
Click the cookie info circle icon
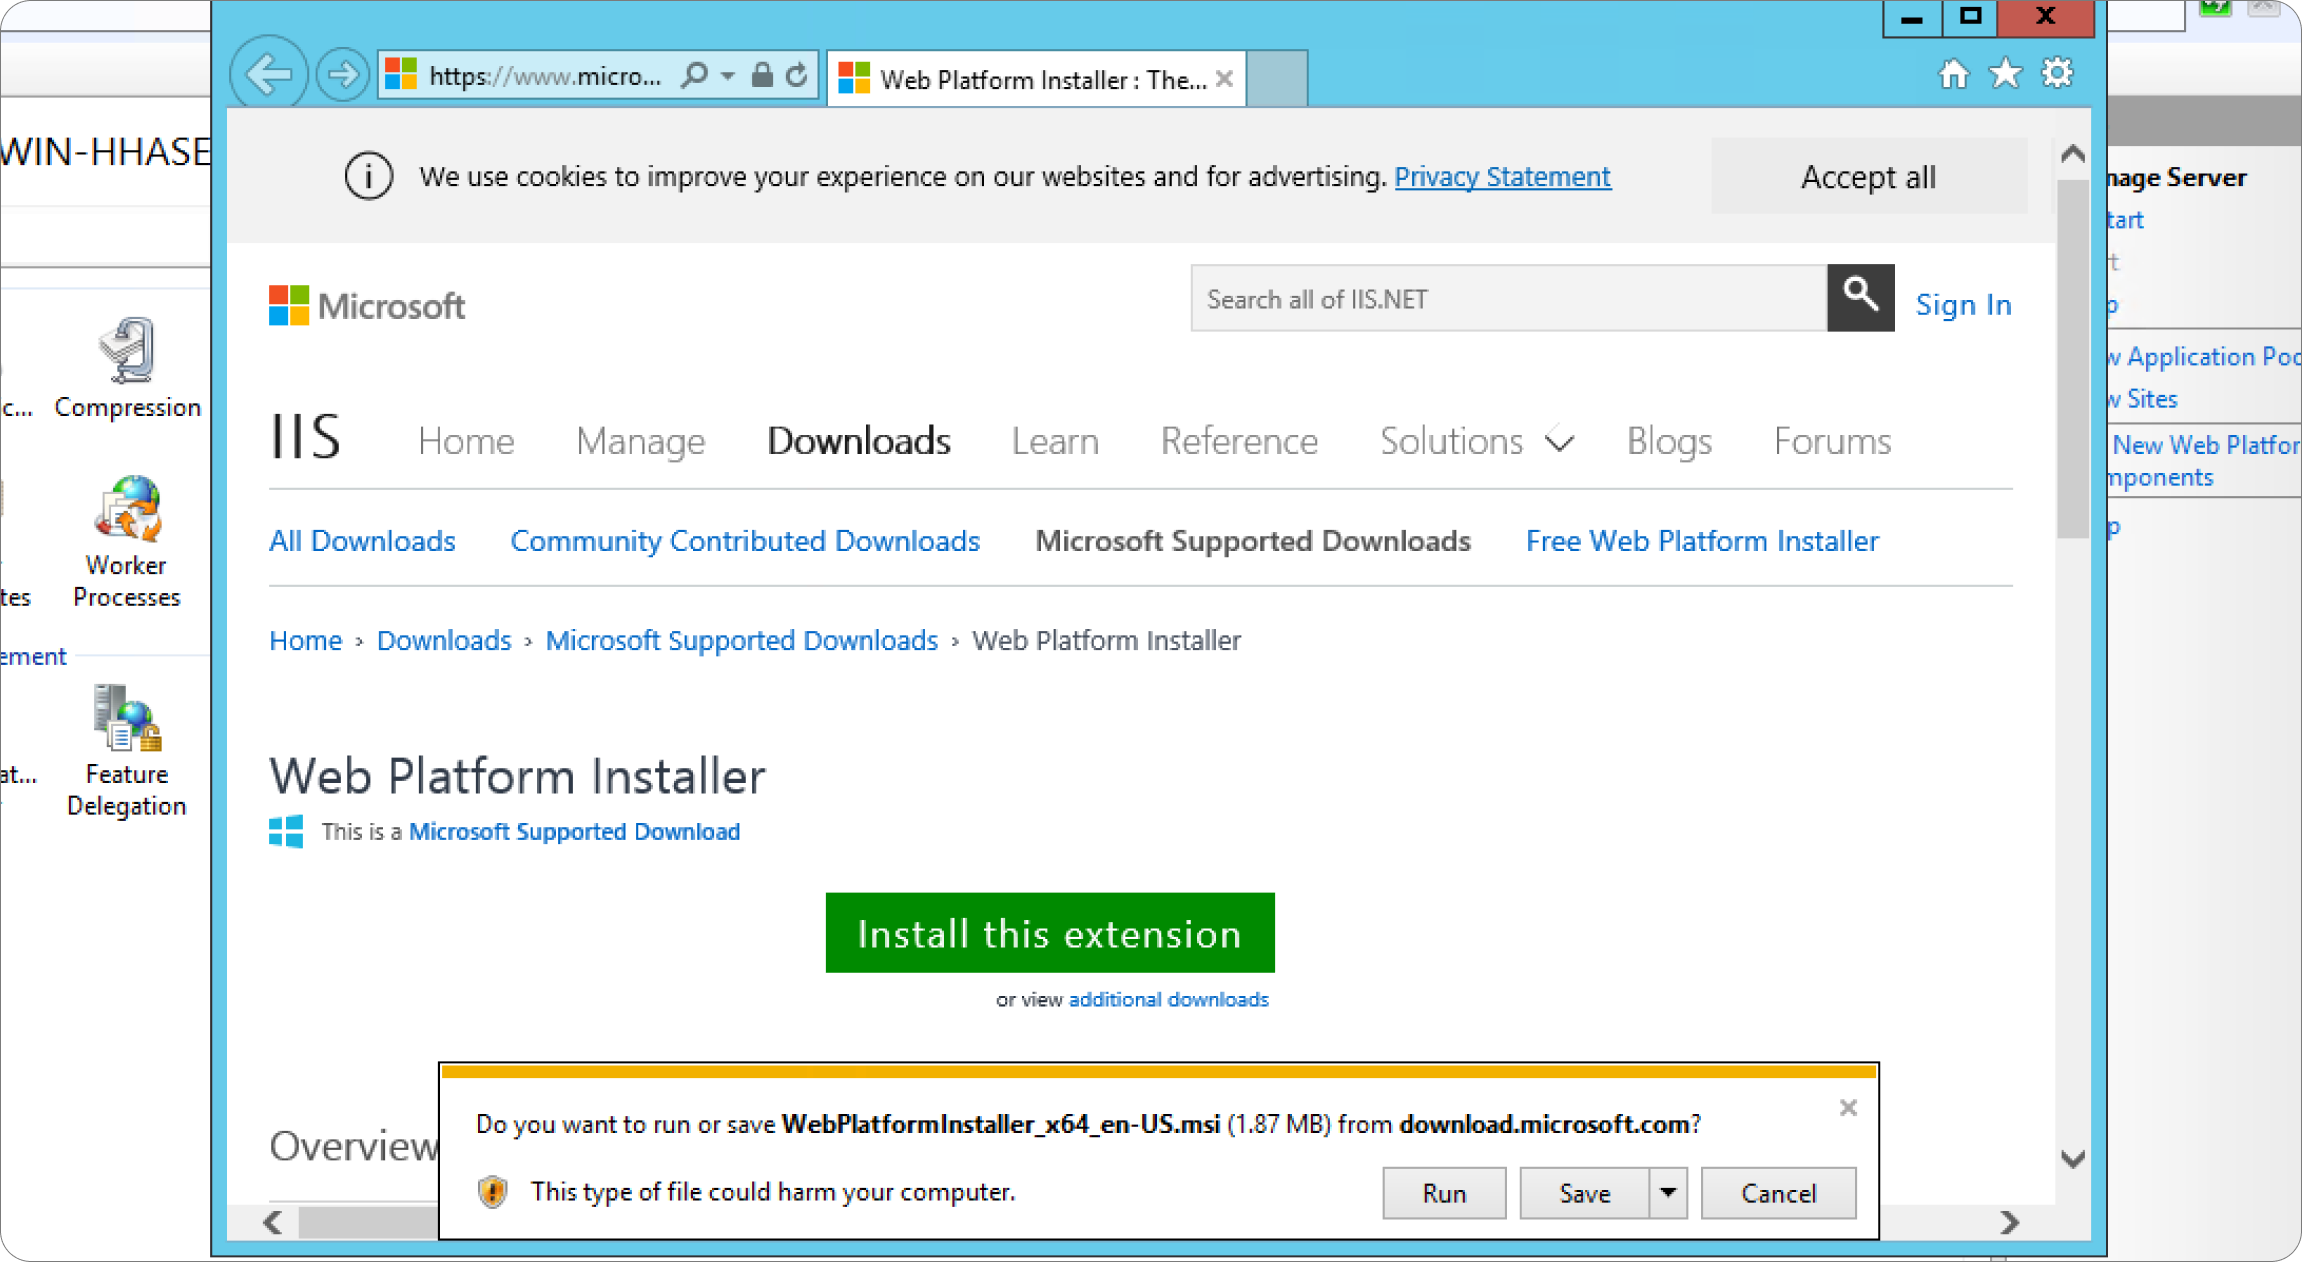point(369,177)
